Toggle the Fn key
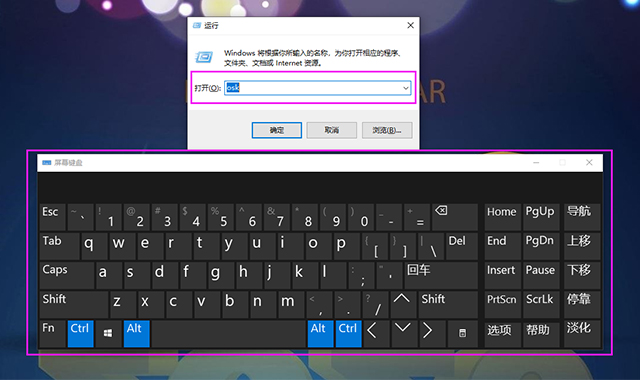 (52, 333)
